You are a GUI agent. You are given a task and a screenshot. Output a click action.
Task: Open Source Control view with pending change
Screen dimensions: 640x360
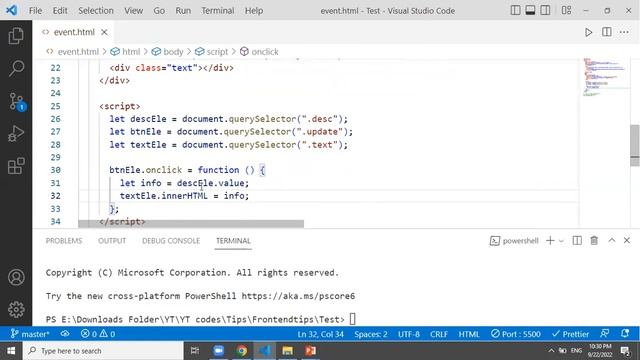pos(16,101)
